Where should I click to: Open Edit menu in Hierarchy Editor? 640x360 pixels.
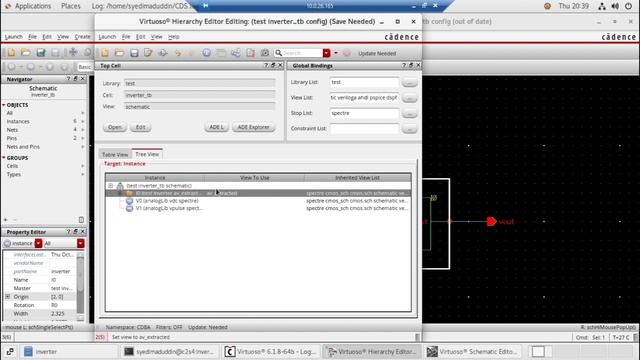[x=140, y=37]
